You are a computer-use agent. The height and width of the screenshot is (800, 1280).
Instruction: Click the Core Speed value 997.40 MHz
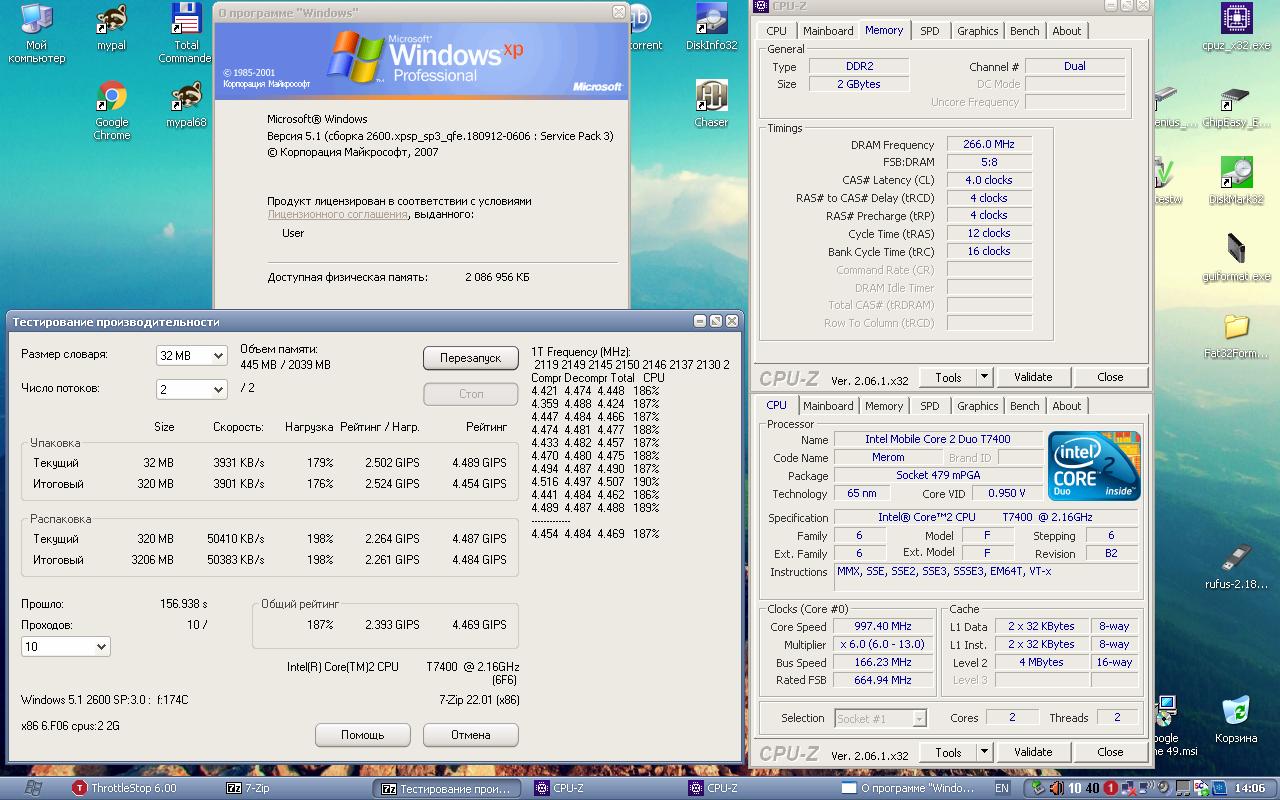883,626
